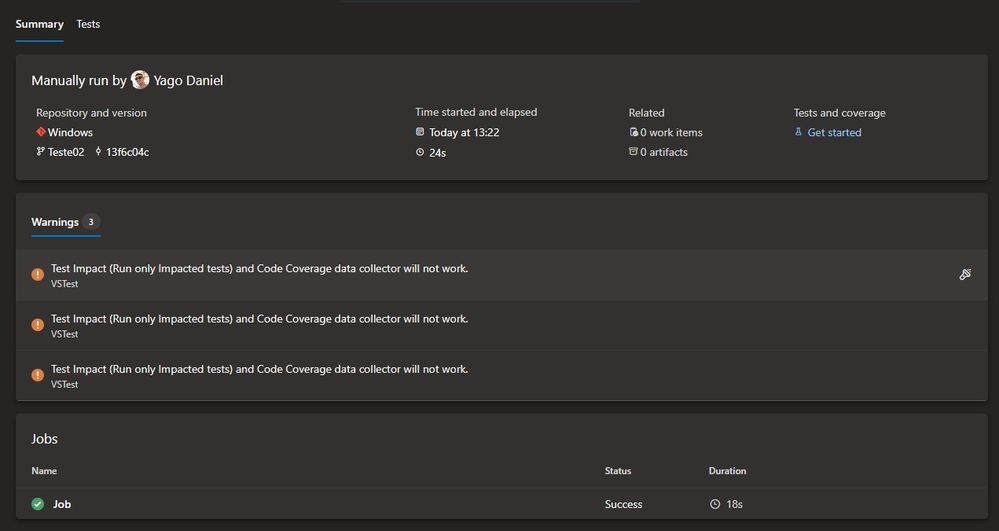The image size is (999, 531).
Task: Switch to the Tests tab
Action: pyautogui.click(x=88, y=24)
